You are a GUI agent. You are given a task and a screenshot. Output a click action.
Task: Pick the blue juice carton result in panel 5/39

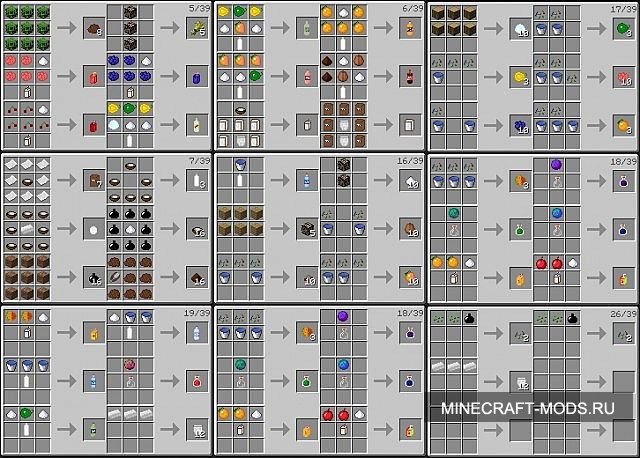tap(197, 76)
